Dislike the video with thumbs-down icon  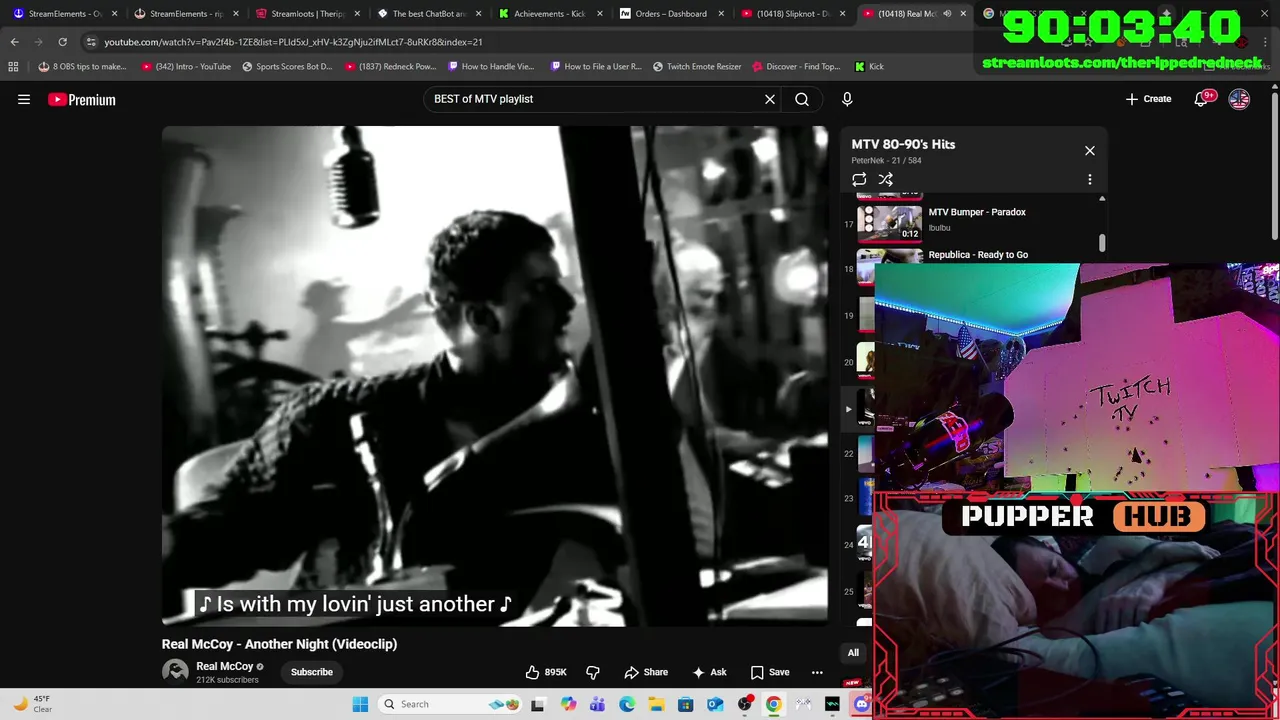pos(593,672)
